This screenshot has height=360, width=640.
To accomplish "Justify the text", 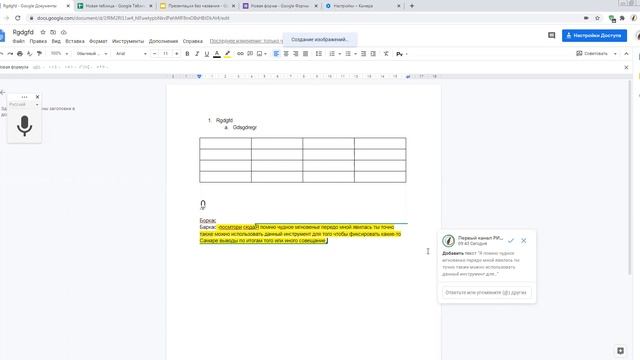I will pos(305,54).
